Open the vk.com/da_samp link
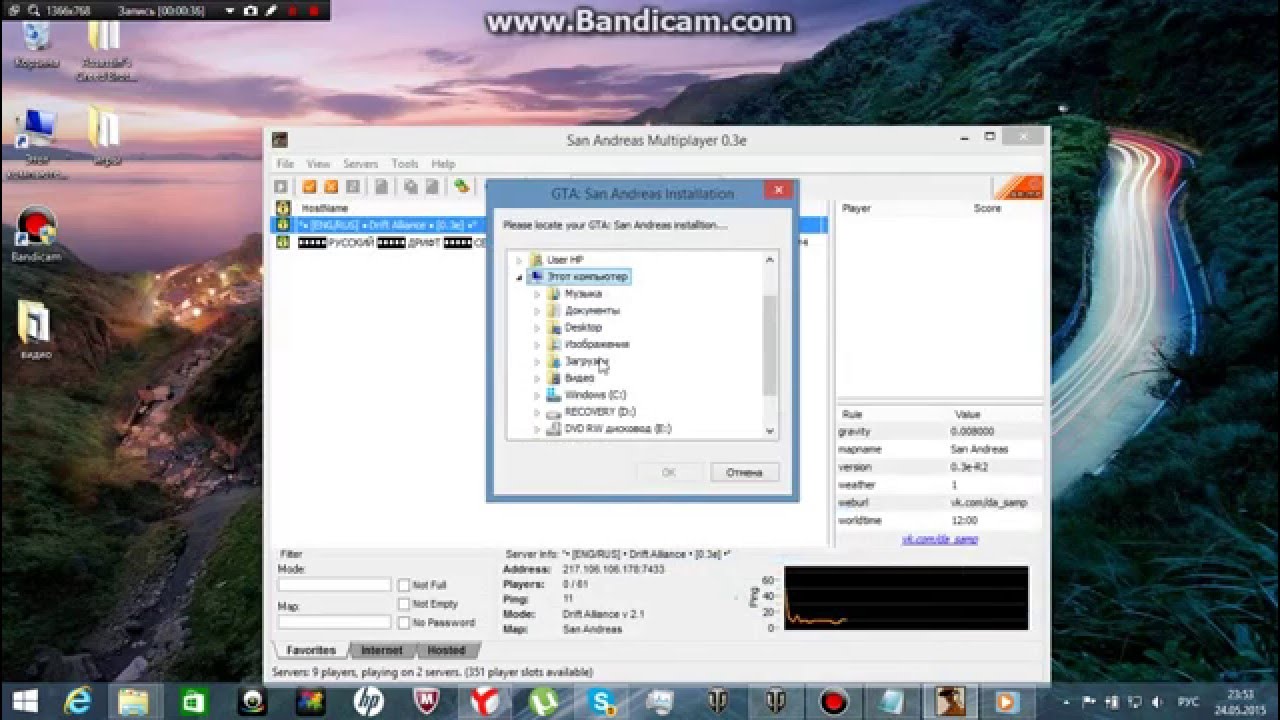The image size is (1280, 720). pyautogui.click(x=940, y=539)
